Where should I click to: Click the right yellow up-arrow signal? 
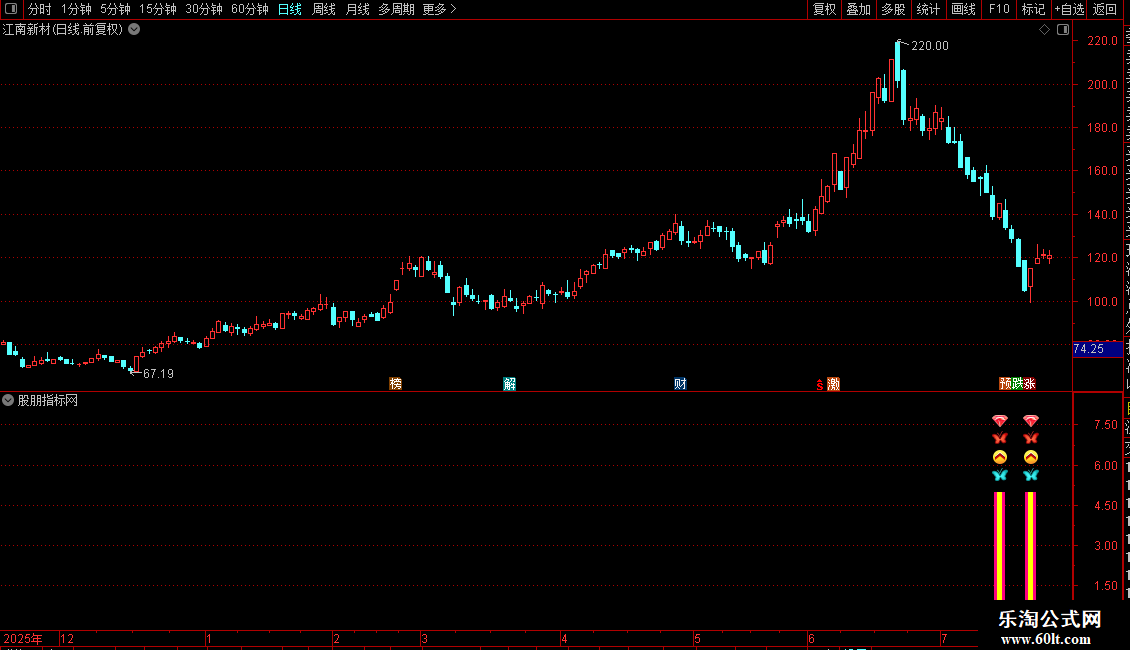[1031, 457]
